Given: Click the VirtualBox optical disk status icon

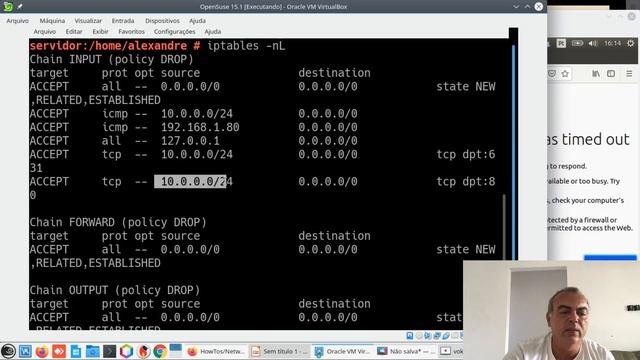Looking at the screenshot, I should tap(419, 336).
